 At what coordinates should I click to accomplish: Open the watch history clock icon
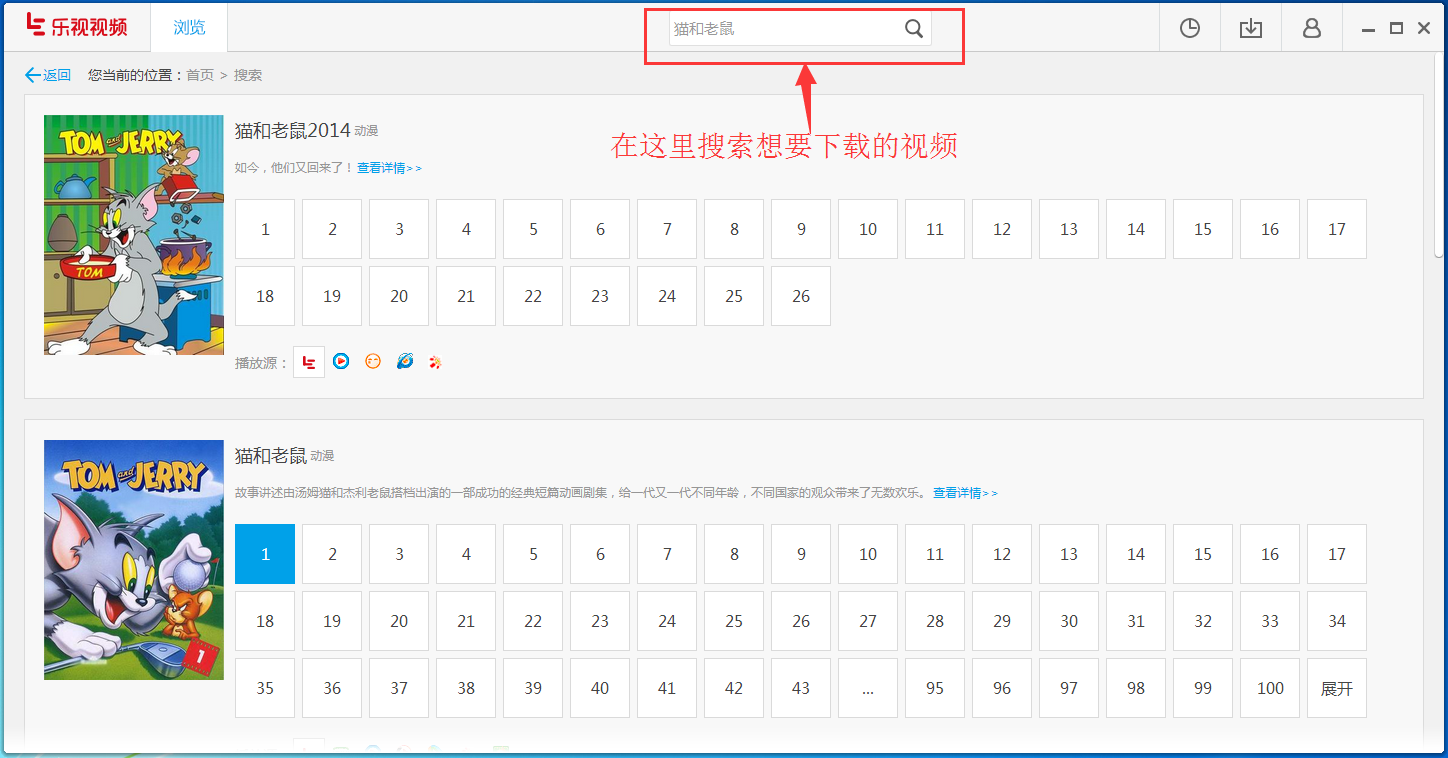point(1189,28)
